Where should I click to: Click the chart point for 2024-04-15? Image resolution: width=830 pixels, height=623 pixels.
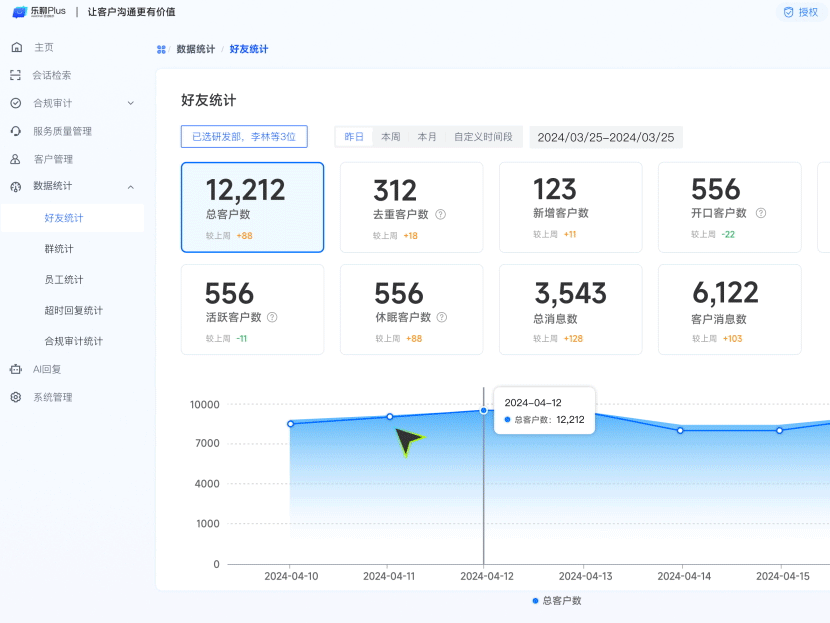[x=779, y=430]
